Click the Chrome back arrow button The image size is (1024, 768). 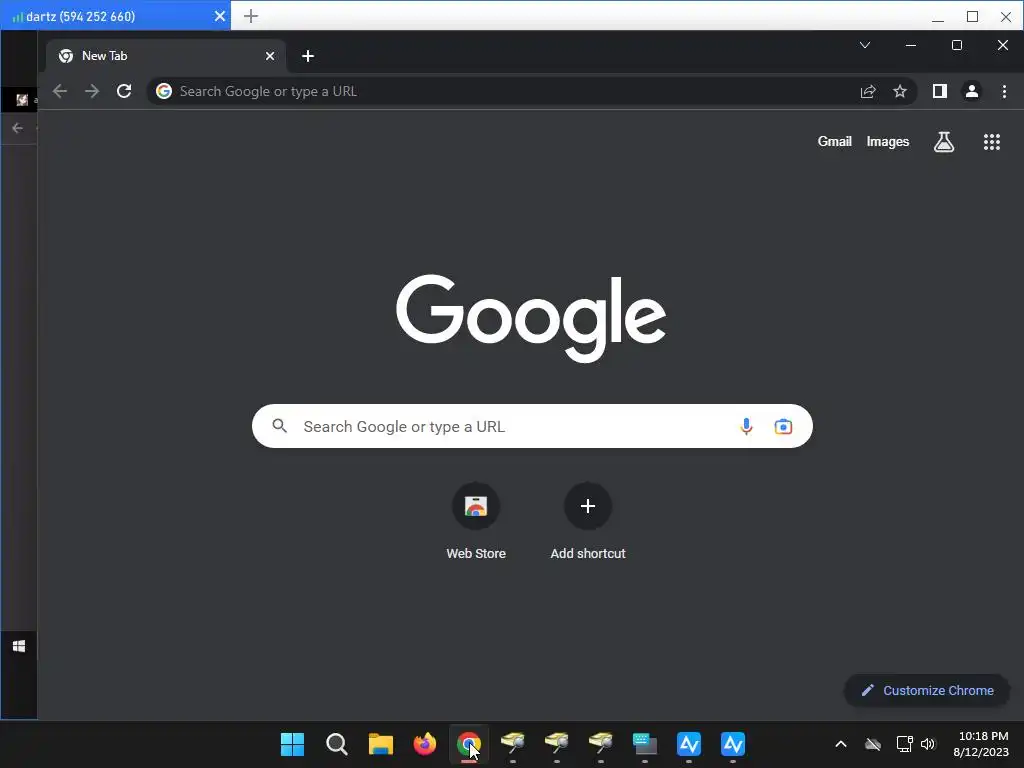(x=59, y=91)
